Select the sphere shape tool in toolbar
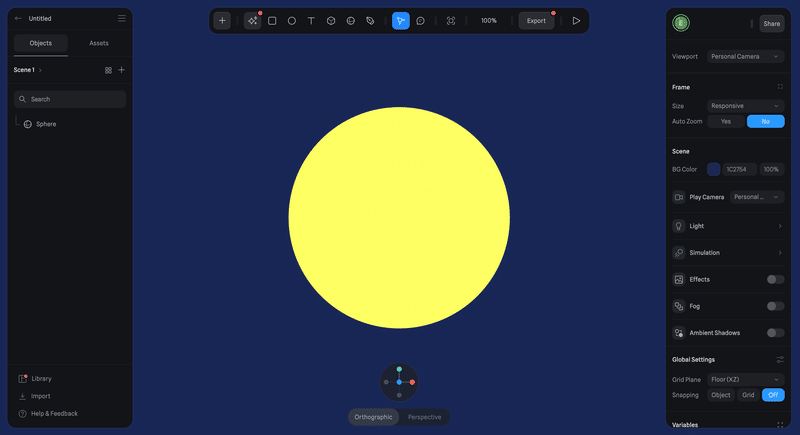The width and height of the screenshot is (800, 435). point(351,21)
